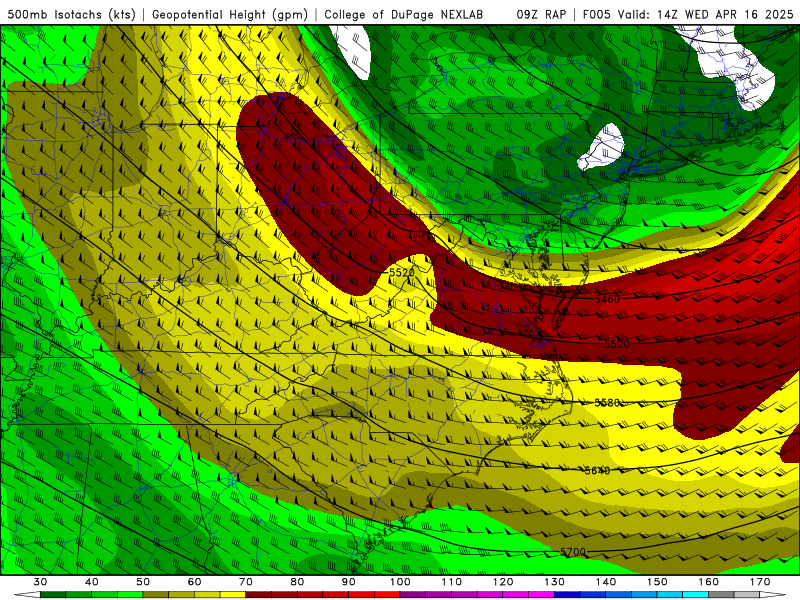Image resolution: width=800 pixels, height=600 pixels.
Task: Click the 5640 height contour label
Action: [x=597, y=470]
